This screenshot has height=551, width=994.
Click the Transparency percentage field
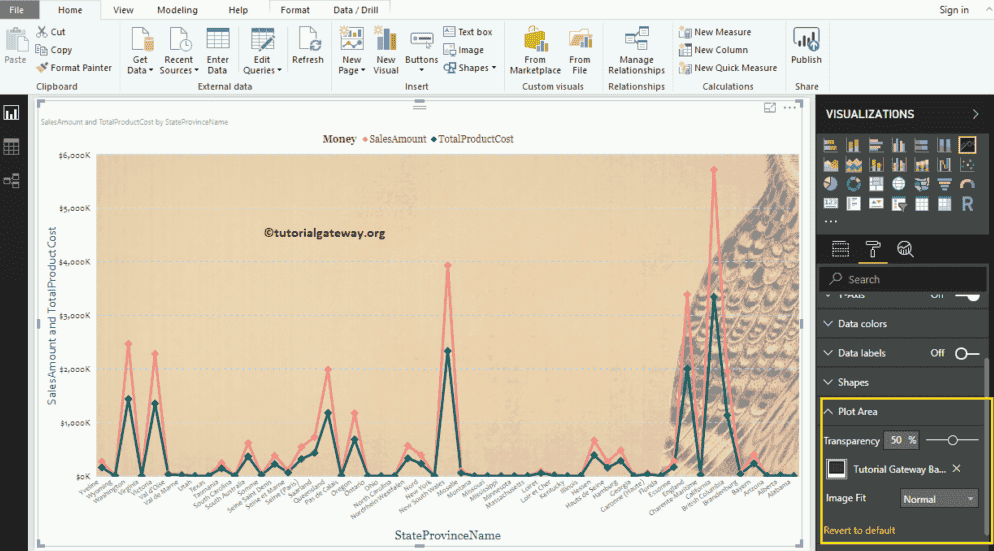tap(901, 440)
